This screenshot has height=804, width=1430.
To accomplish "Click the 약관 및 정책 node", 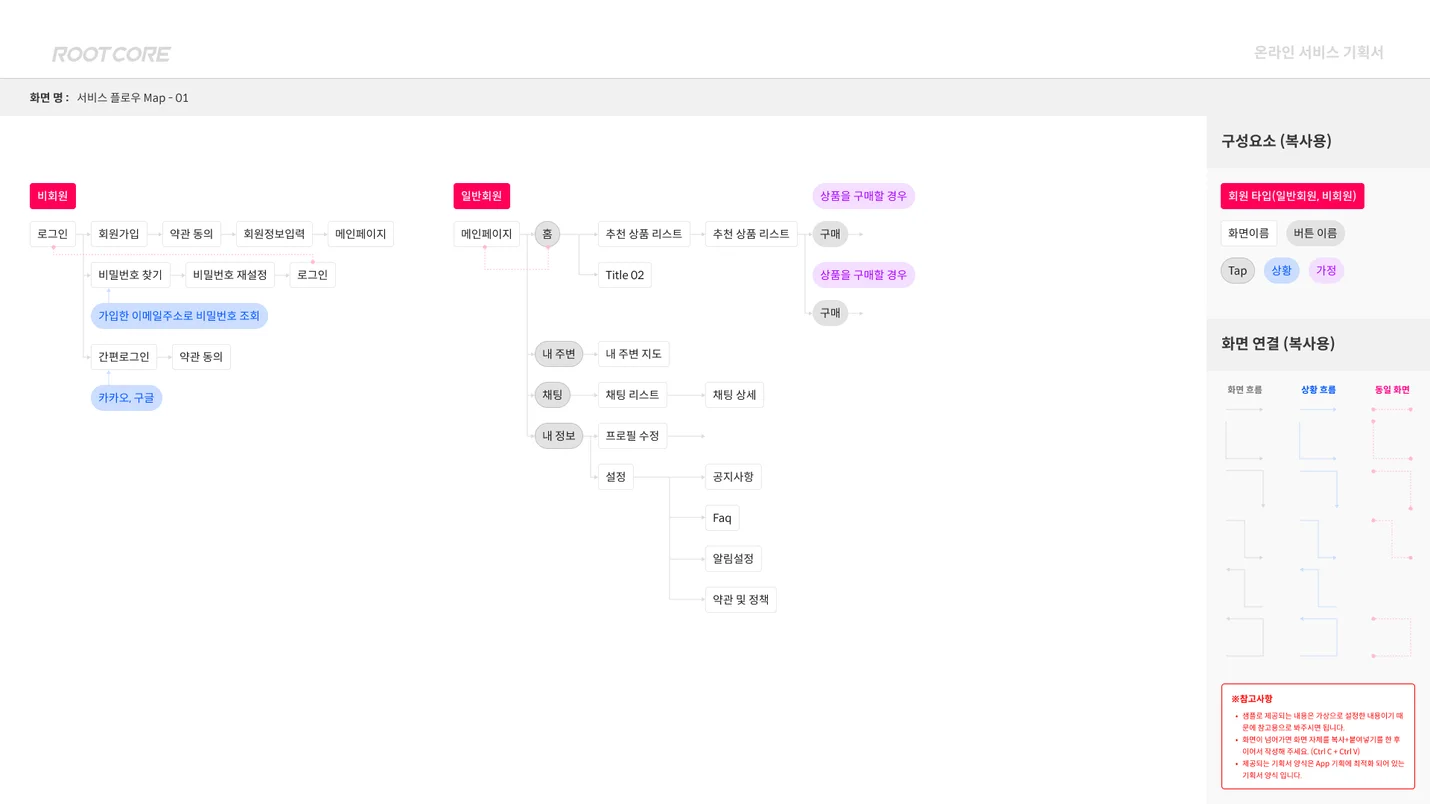I will tap(741, 600).
